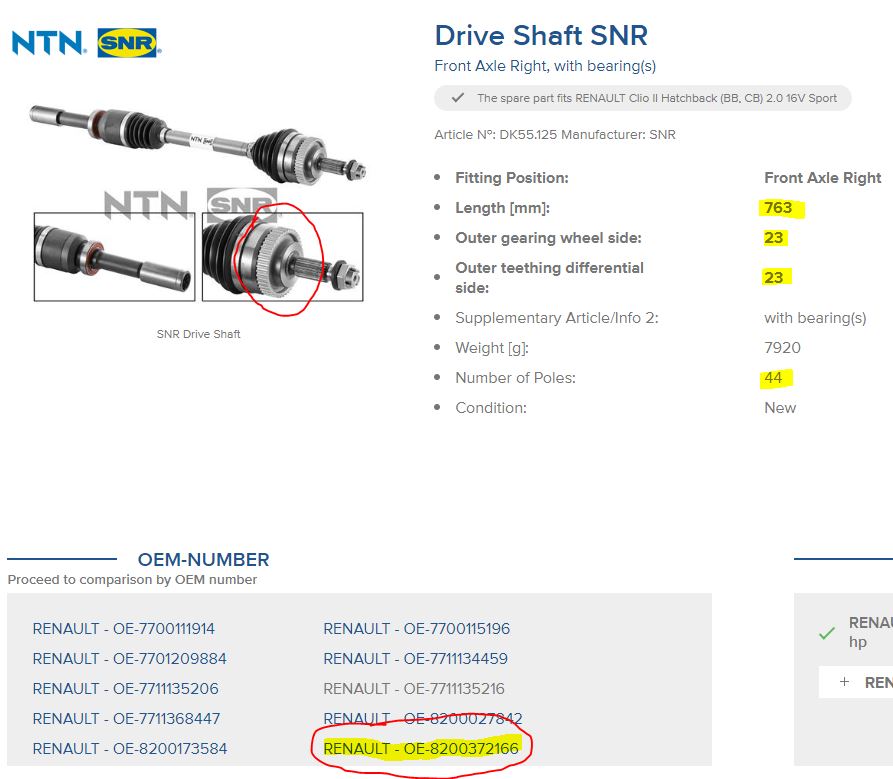
Task: Expand the plus icon in the right panel
Action: pos(844,682)
